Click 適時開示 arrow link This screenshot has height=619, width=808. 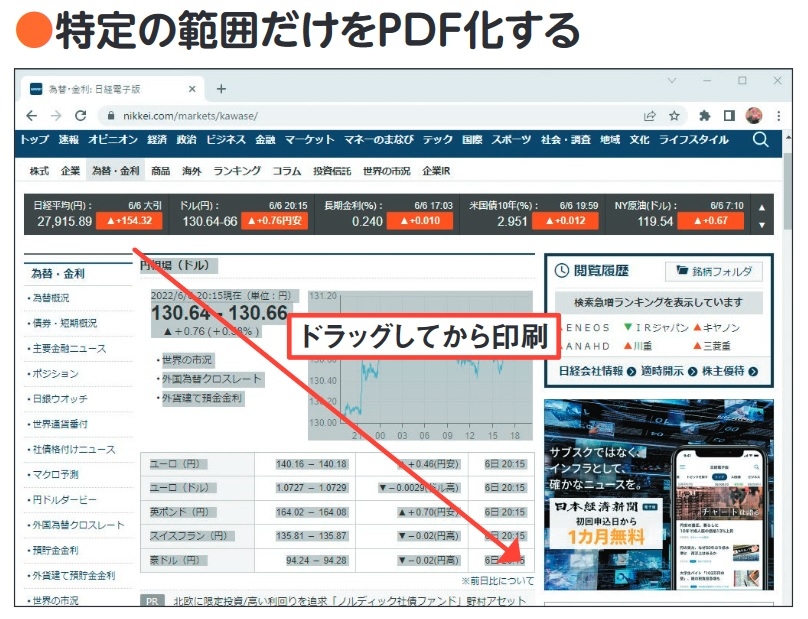coord(669,372)
